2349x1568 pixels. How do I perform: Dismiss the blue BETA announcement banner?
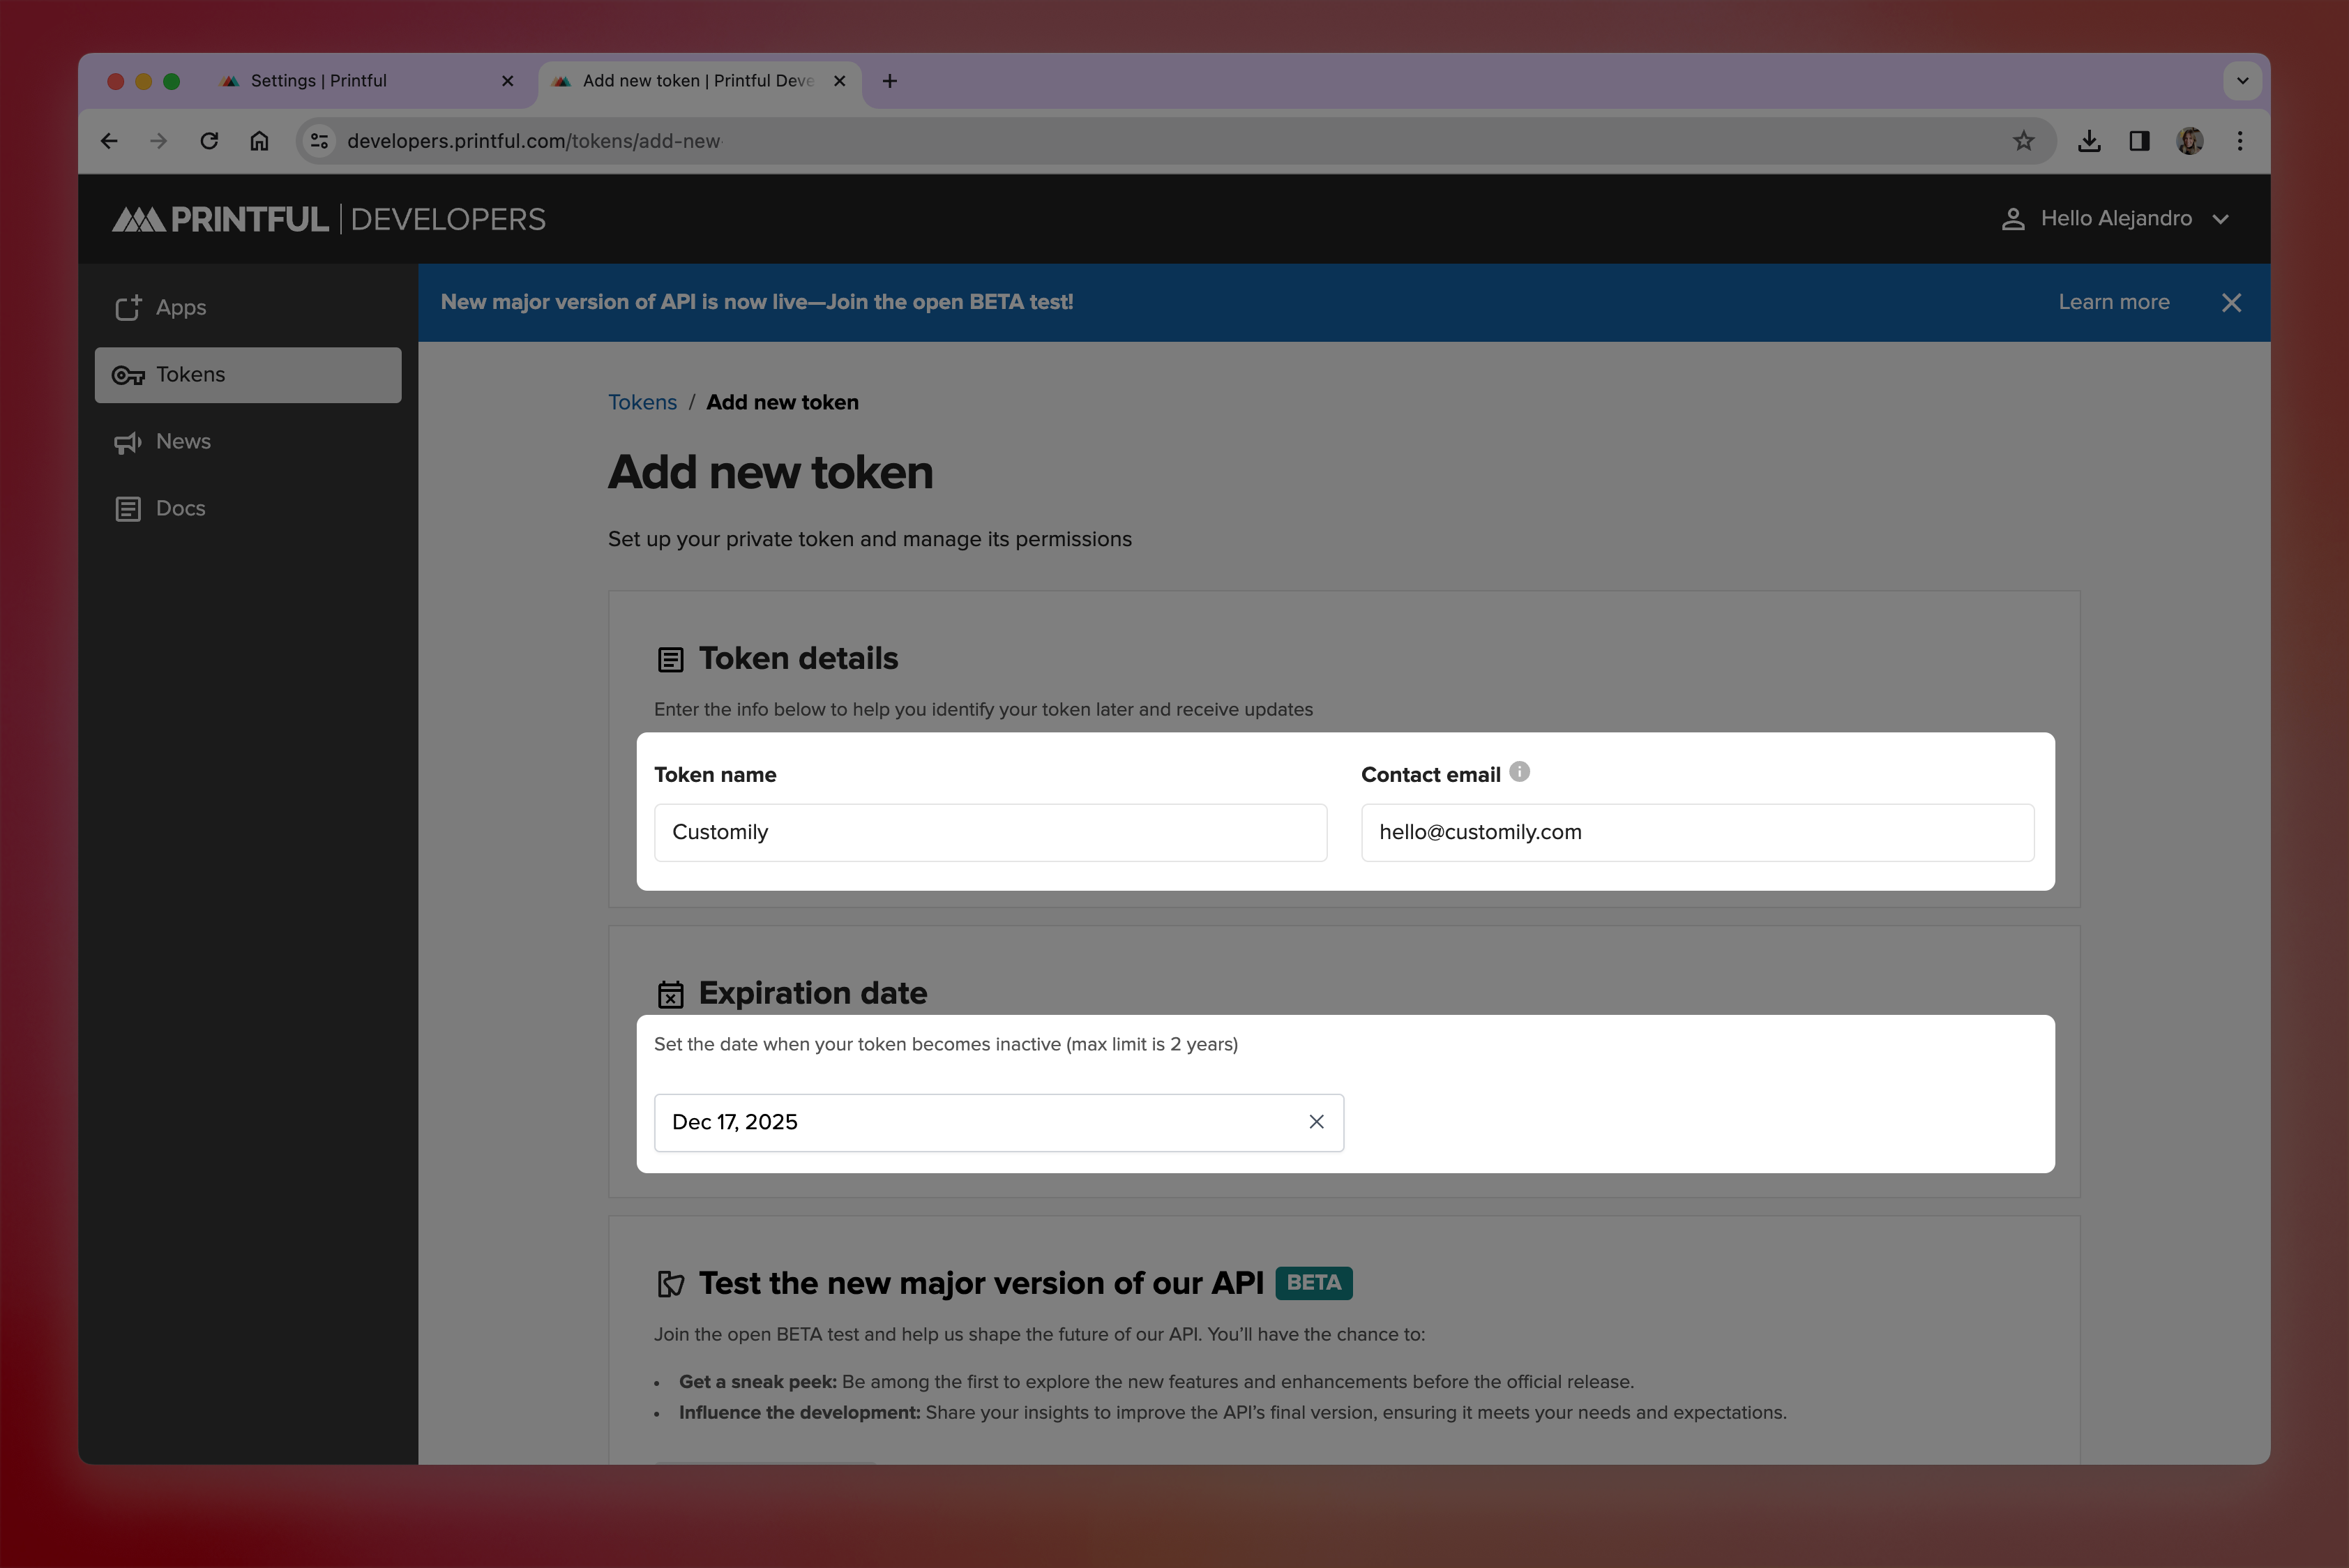pos(2231,303)
